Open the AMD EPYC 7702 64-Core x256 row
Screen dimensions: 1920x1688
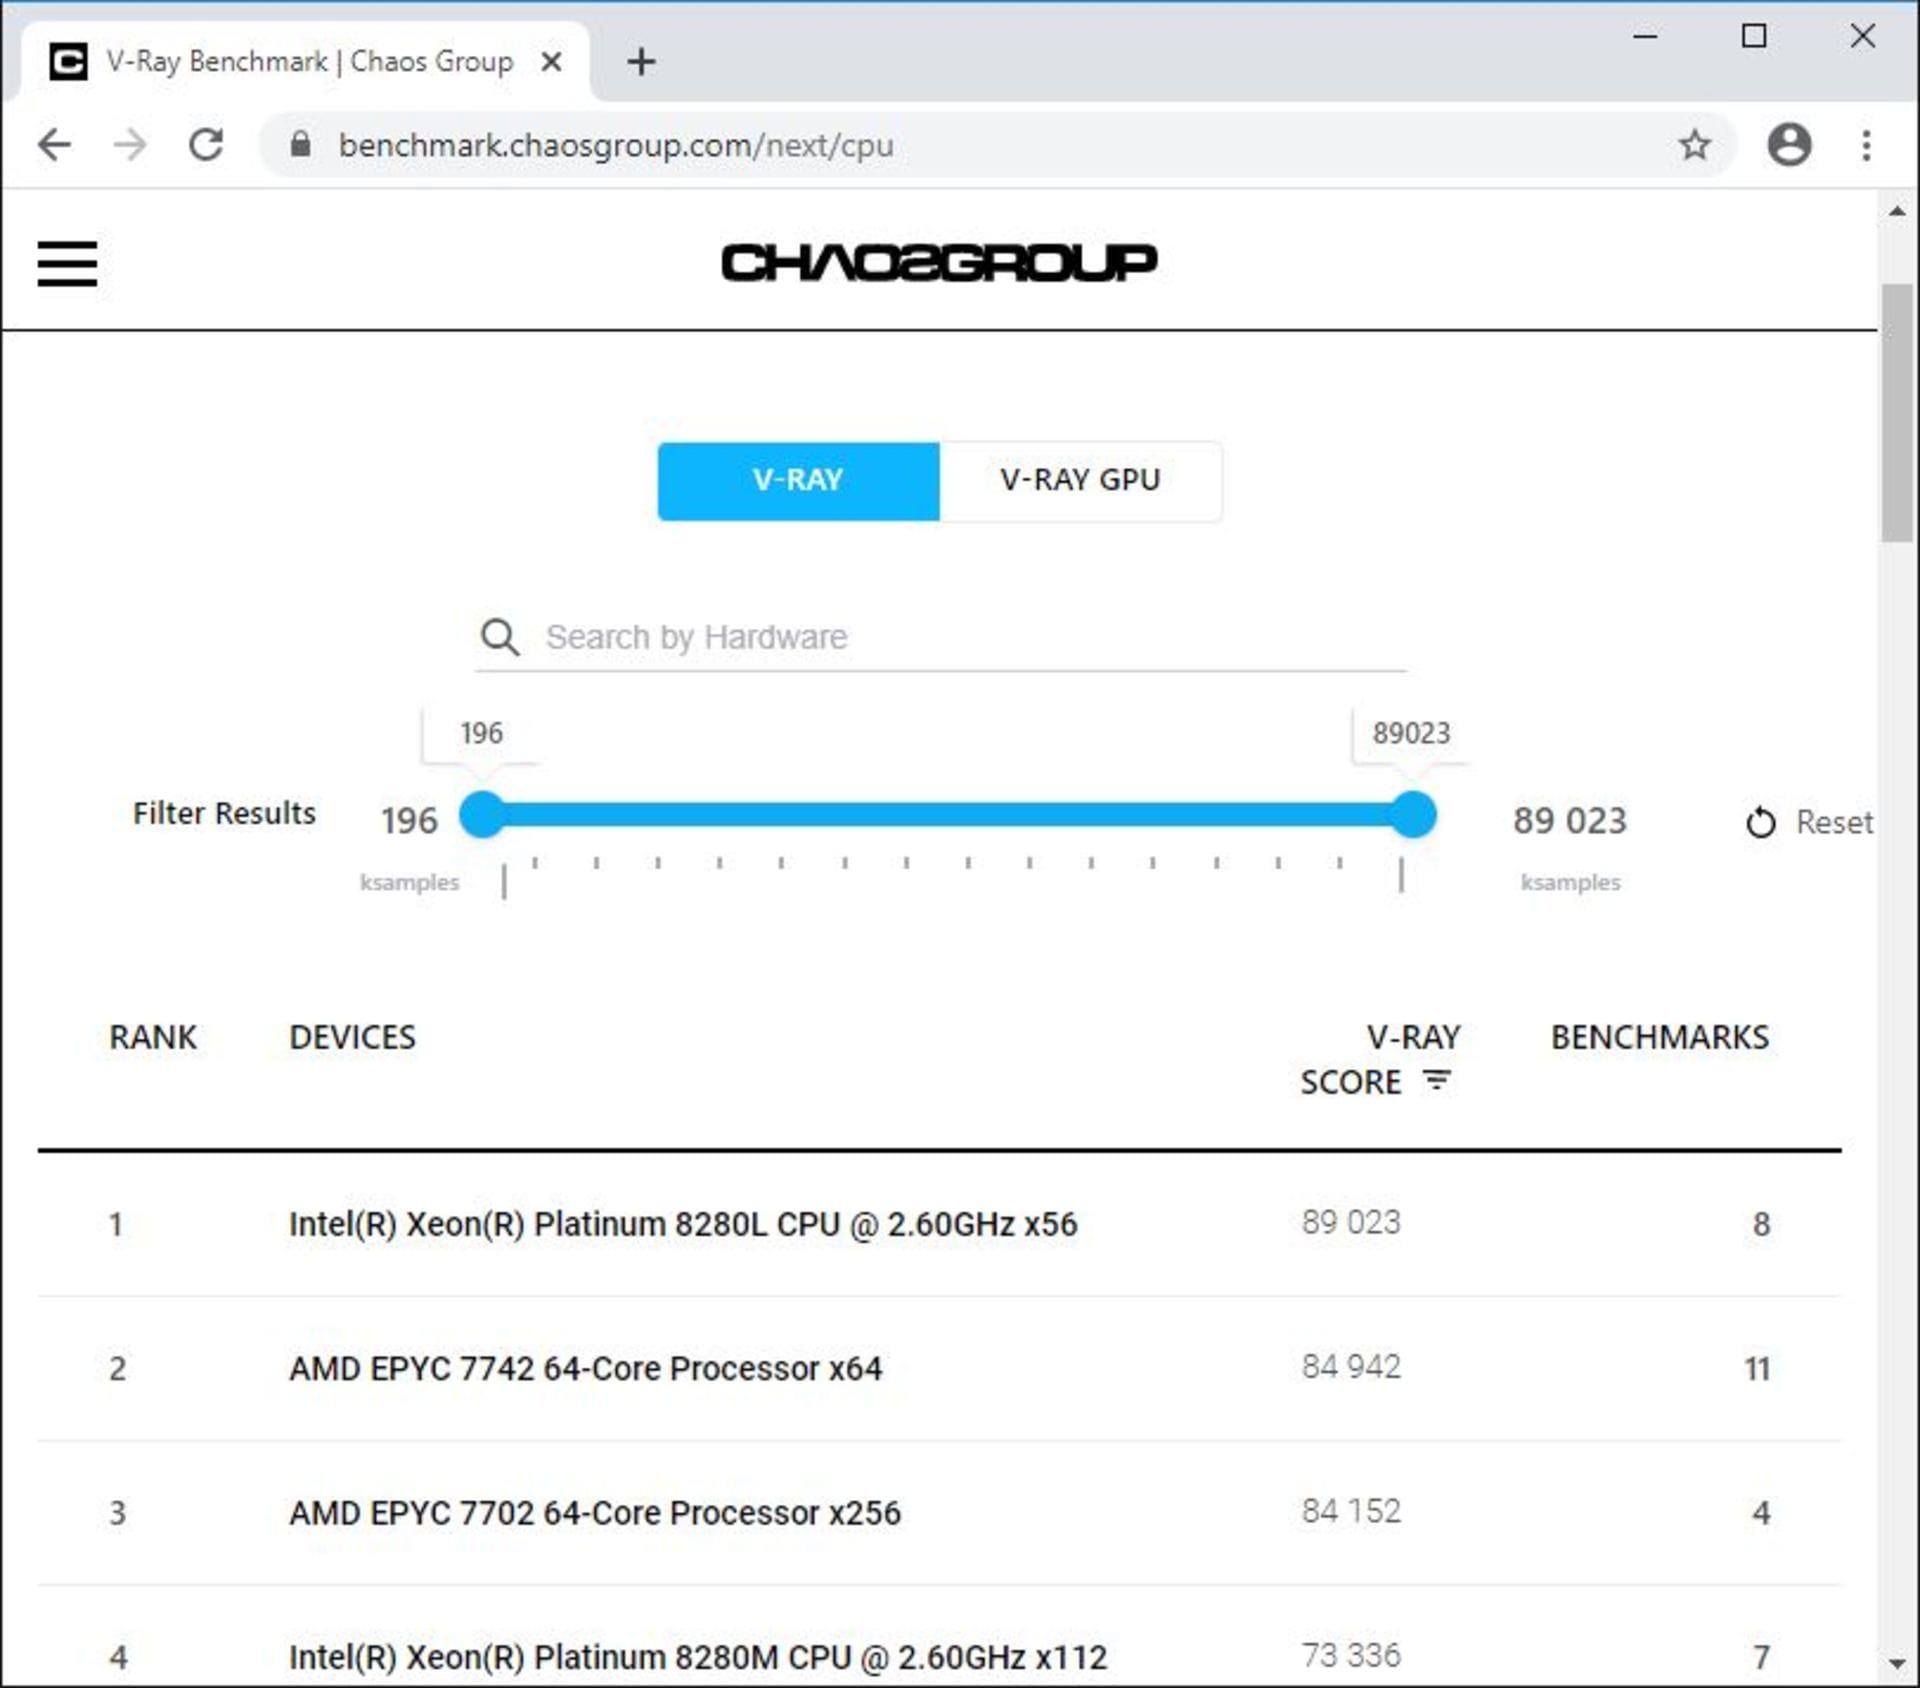[940, 1513]
